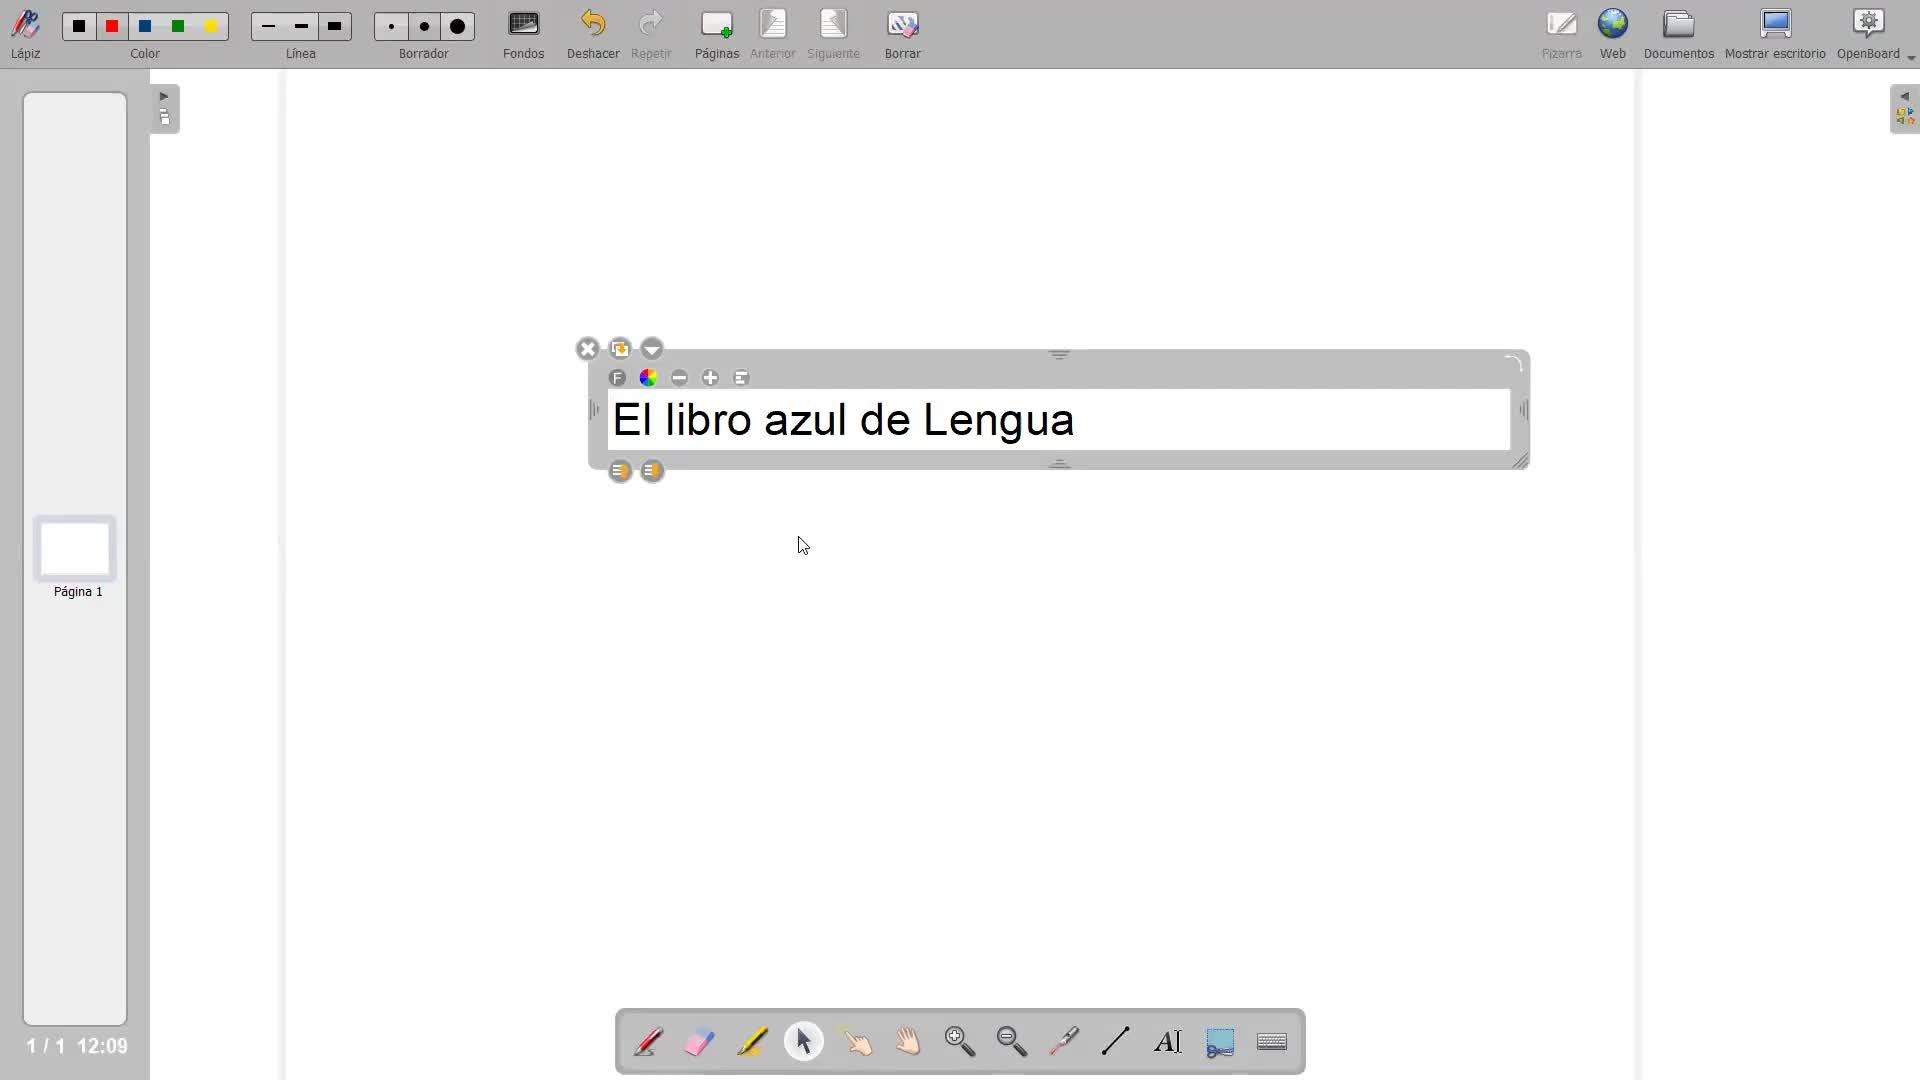Screen dimensions: 1920x1080
Task: Select the small eraser size
Action: [392, 27]
